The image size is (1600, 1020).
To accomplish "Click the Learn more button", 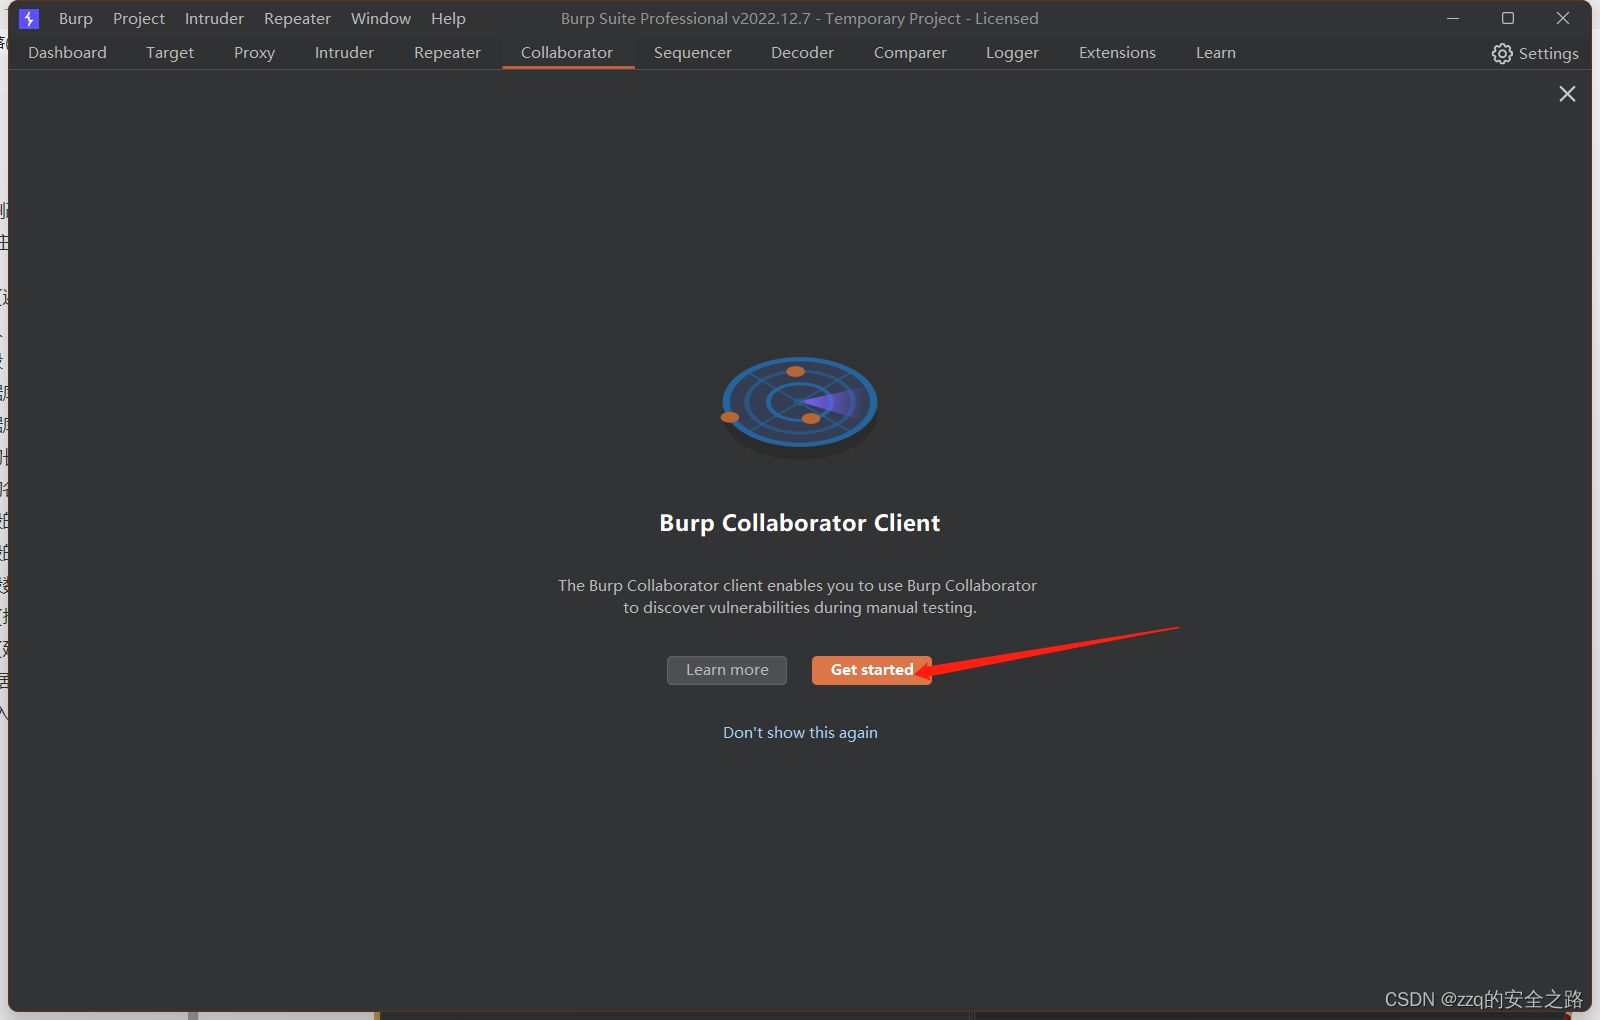I will coord(727,670).
